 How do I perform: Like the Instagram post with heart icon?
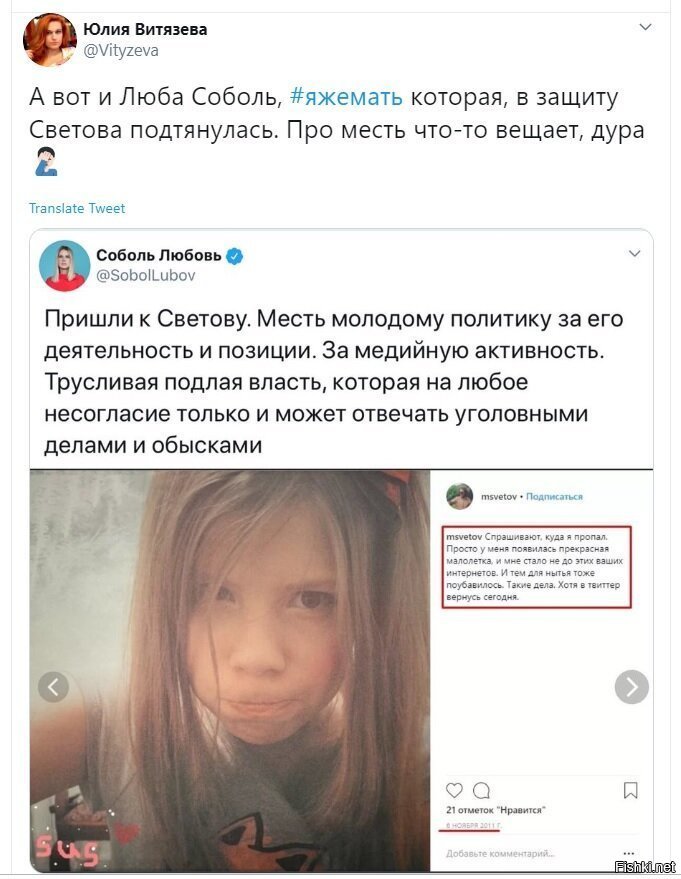(454, 790)
